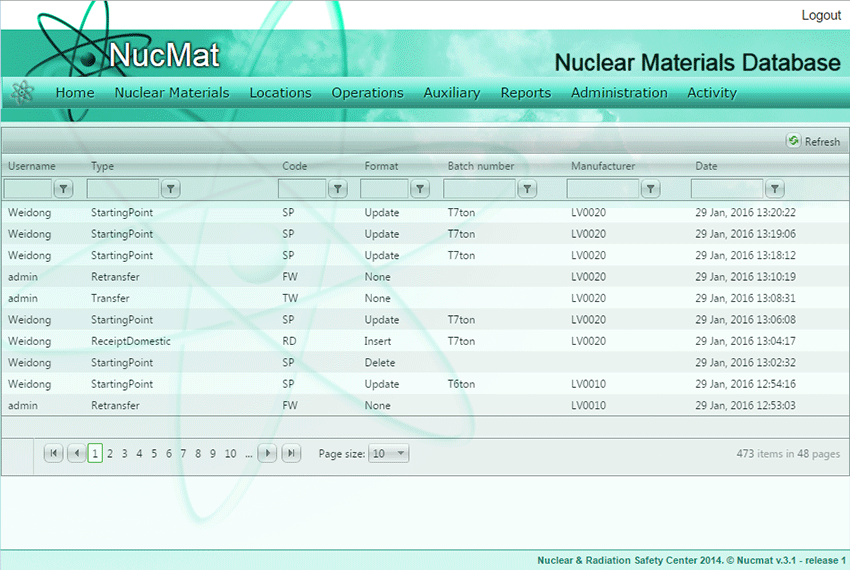Screen dimensions: 850x570
Task: Click the Code column filter icon
Action: tap(338, 188)
